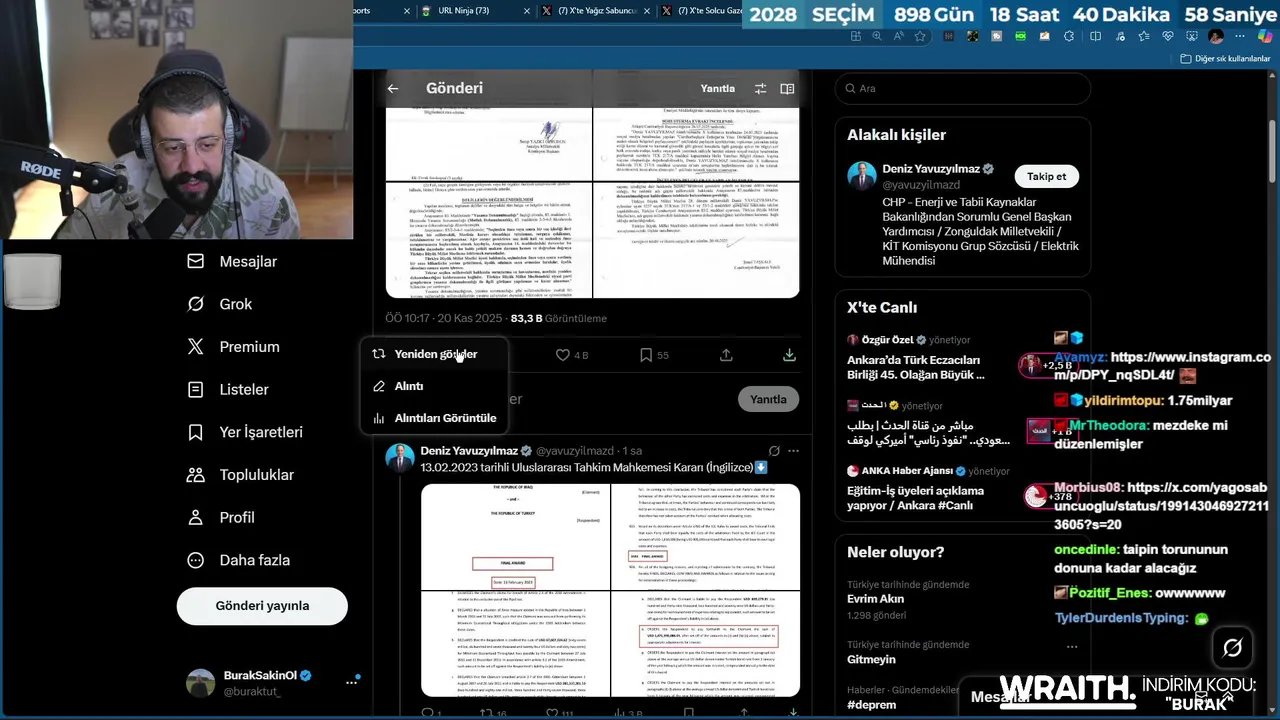
Task: Click the Mesajlar sidebar envelope icon
Action: (x=196, y=261)
